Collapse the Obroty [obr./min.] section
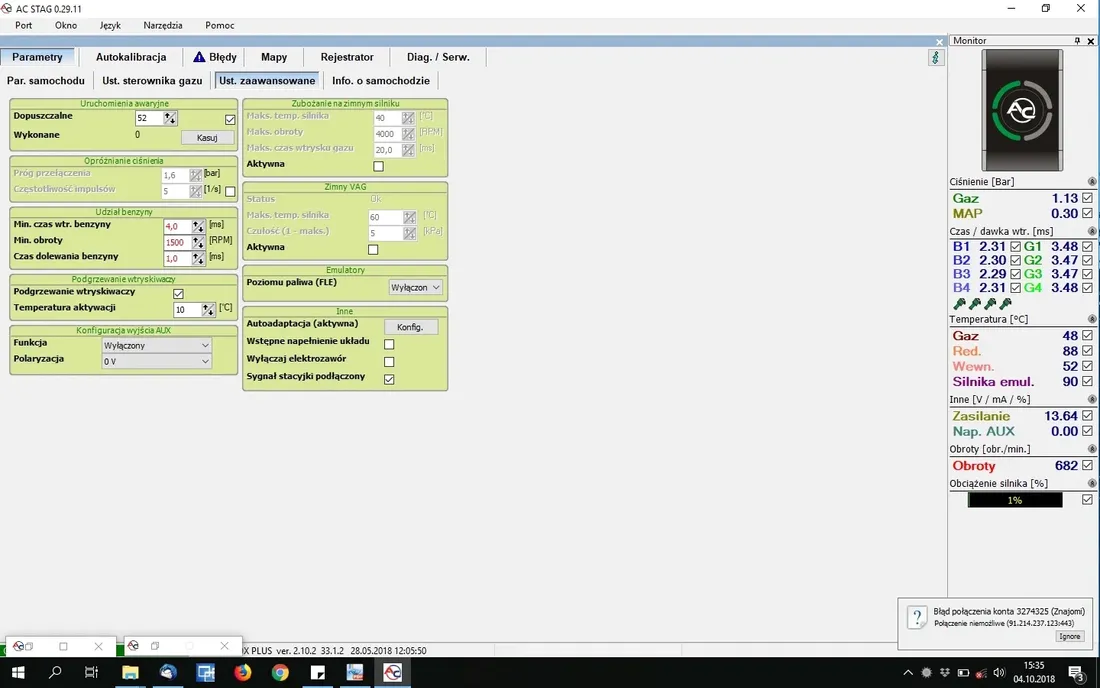The image size is (1100, 688). [x=1092, y=449]
